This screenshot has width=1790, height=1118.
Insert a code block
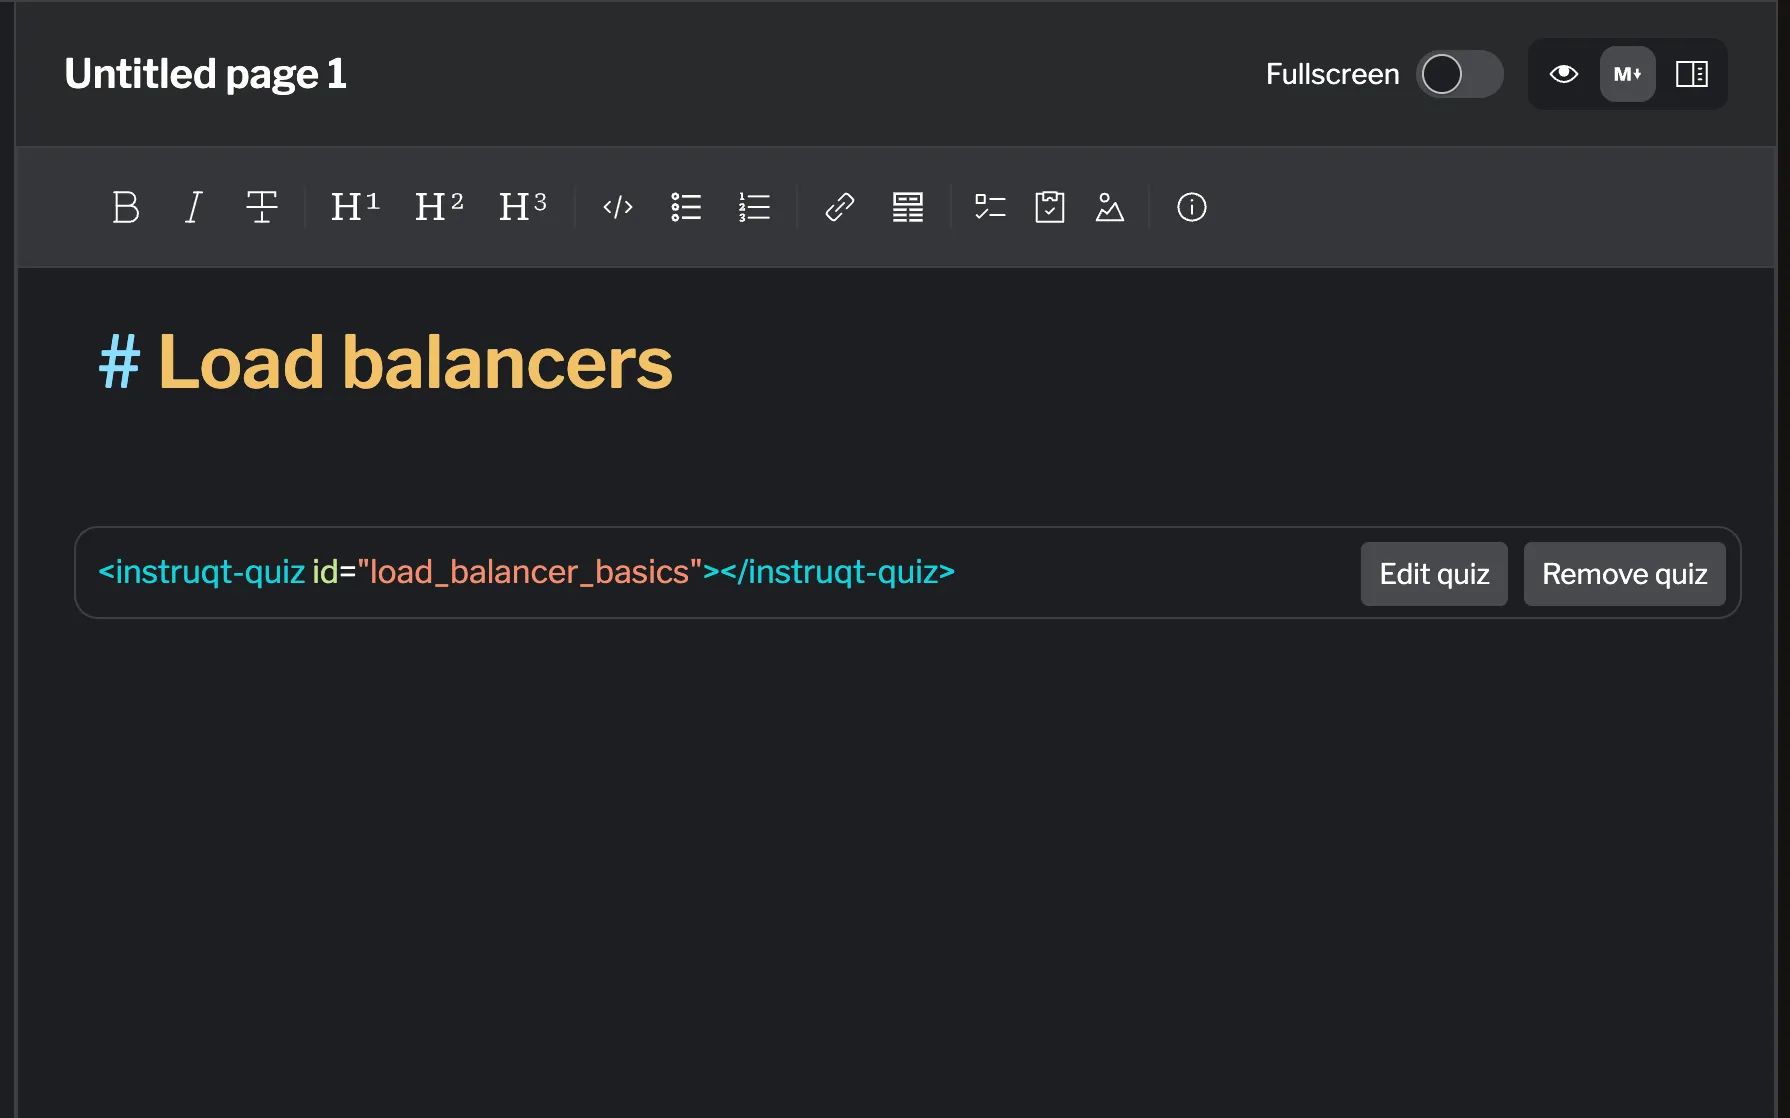617,207
